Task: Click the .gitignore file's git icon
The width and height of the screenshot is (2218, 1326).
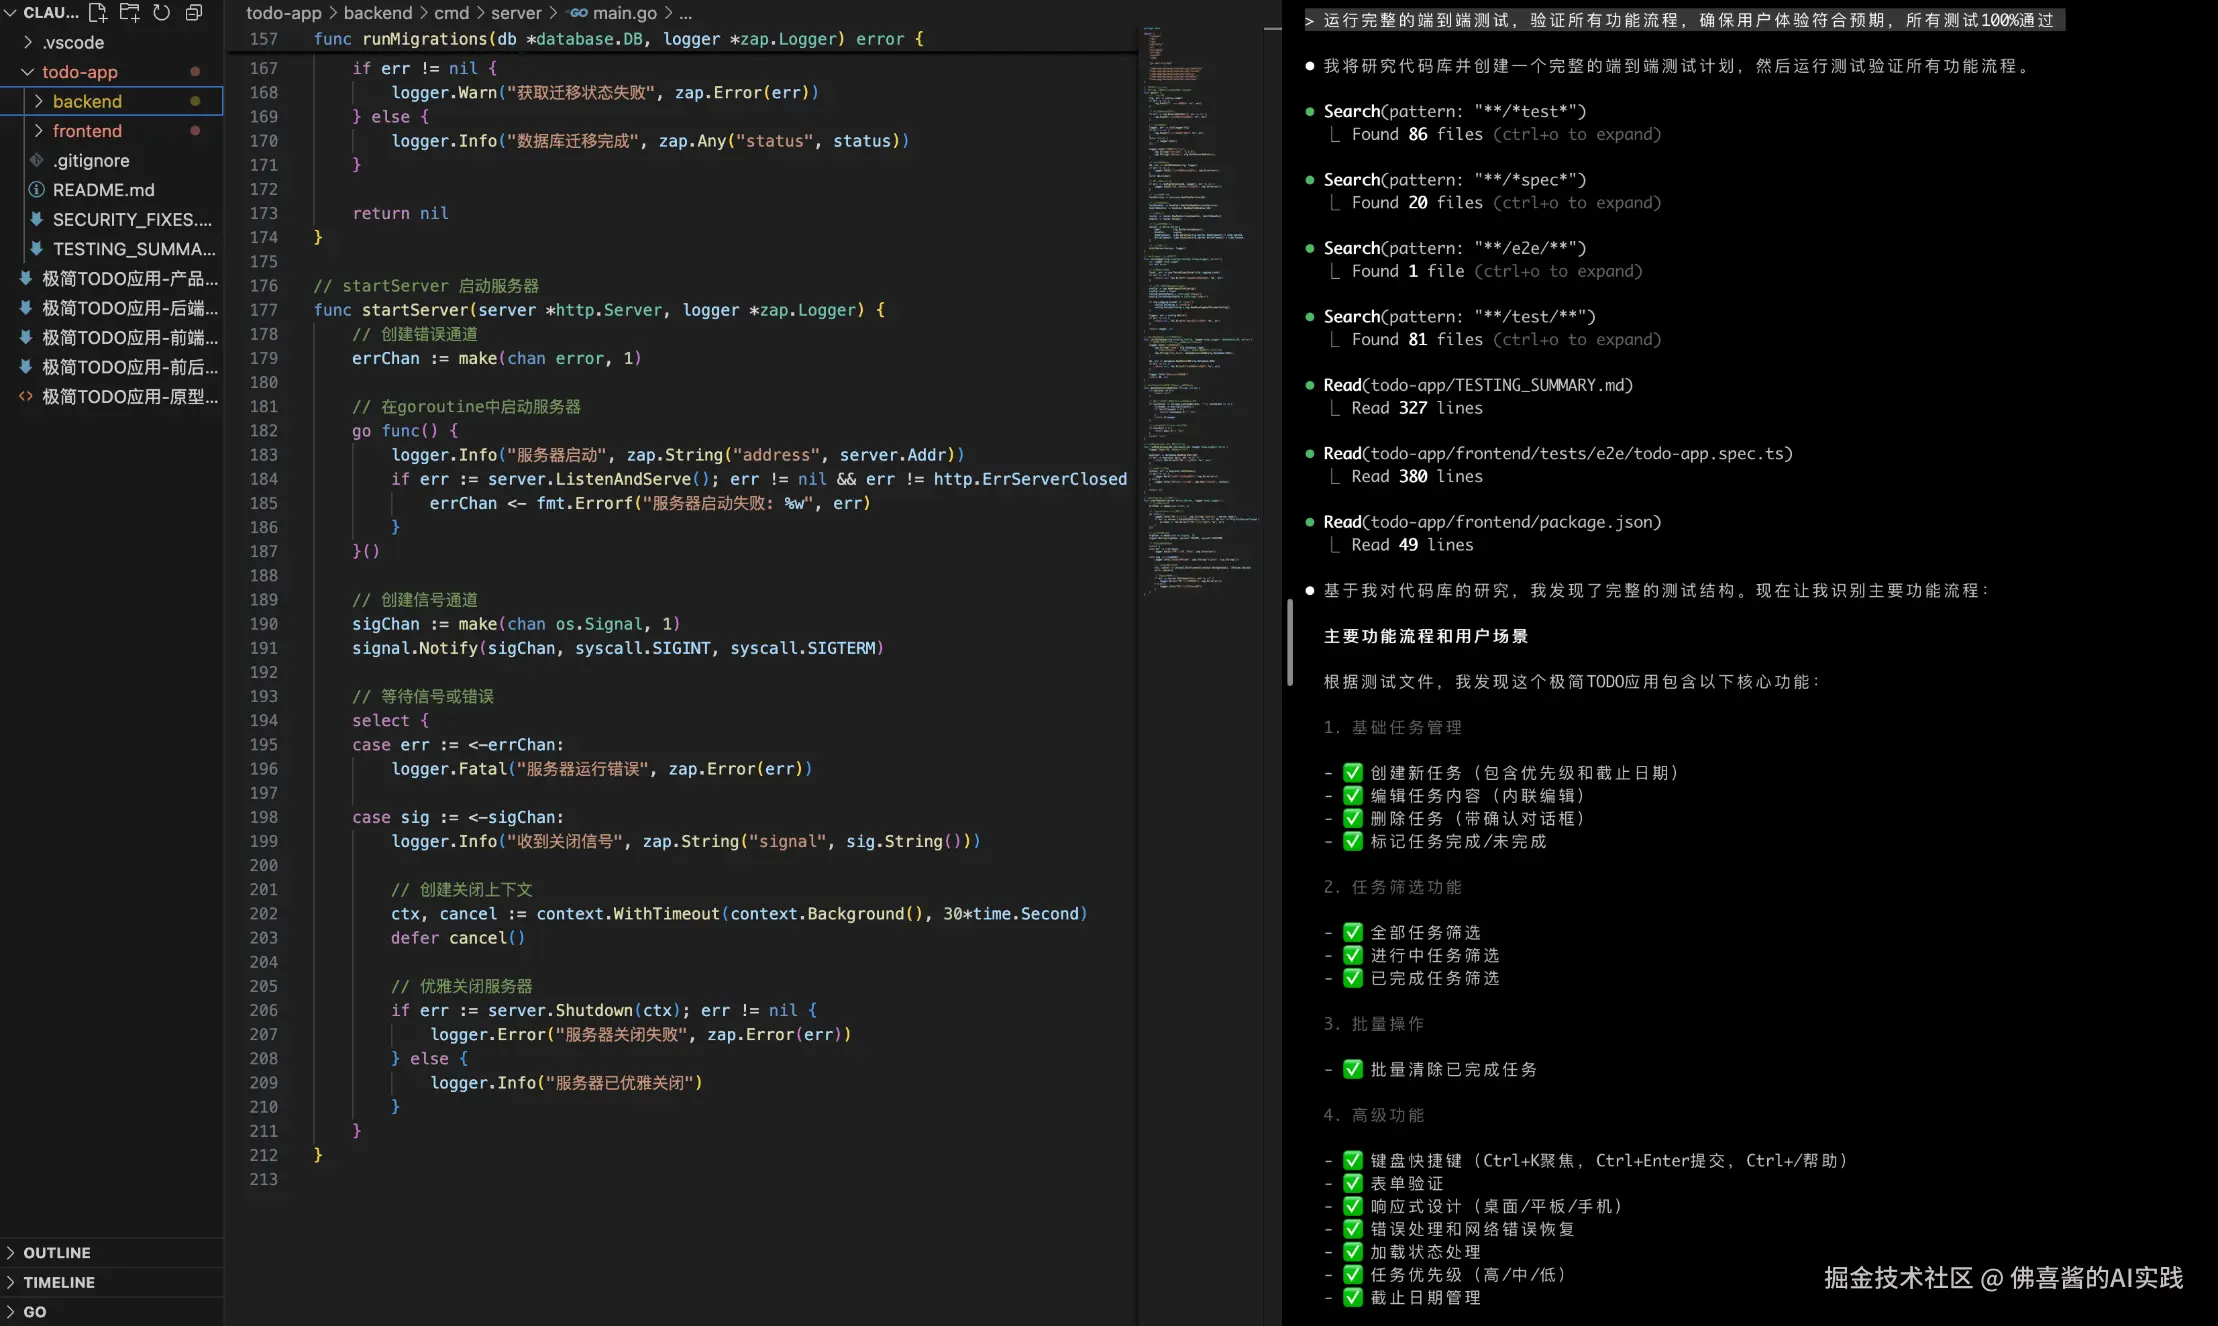Action: (x=36, y=160)
